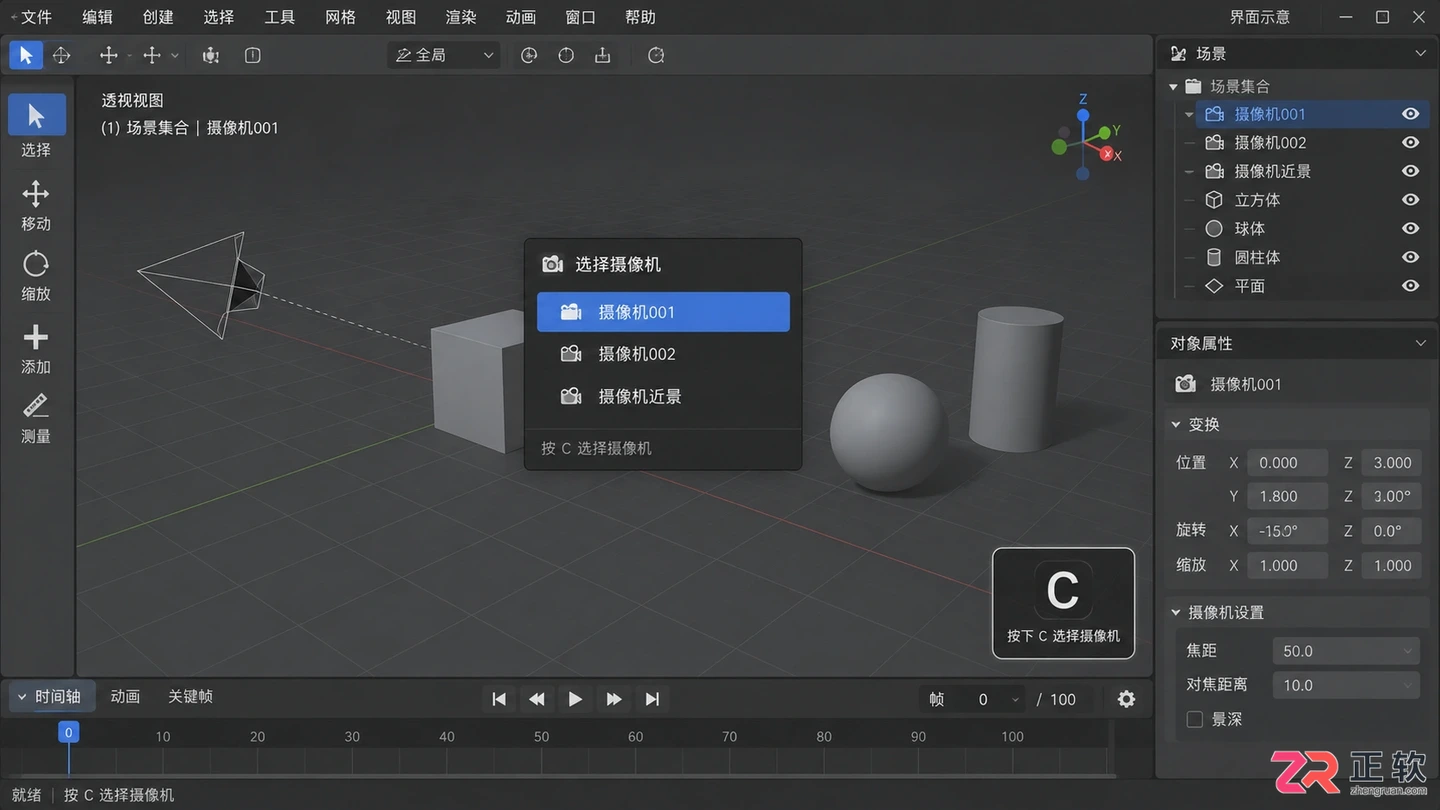Image resolution: width=1440 pixels, height=810 pixels.
Task: Select the 测量 ruler tool
Action: point(36,418)
